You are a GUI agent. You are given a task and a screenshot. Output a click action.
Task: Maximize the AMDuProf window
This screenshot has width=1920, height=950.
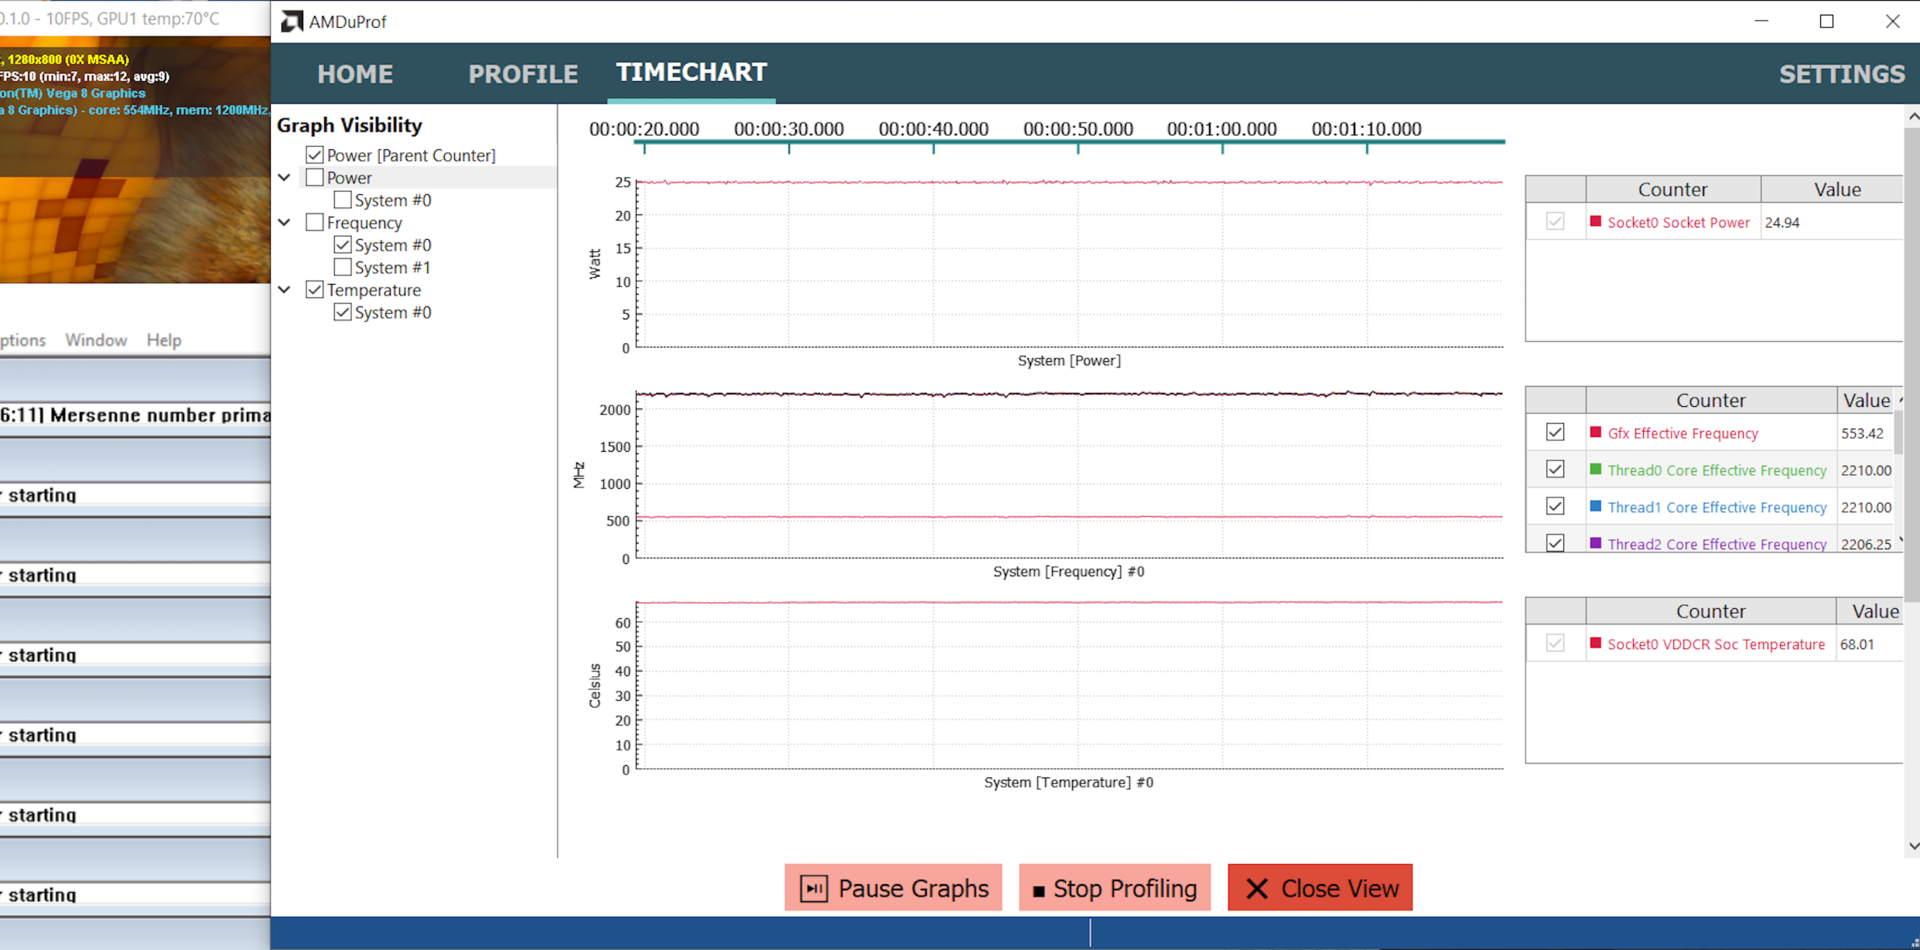[1826, 21]
